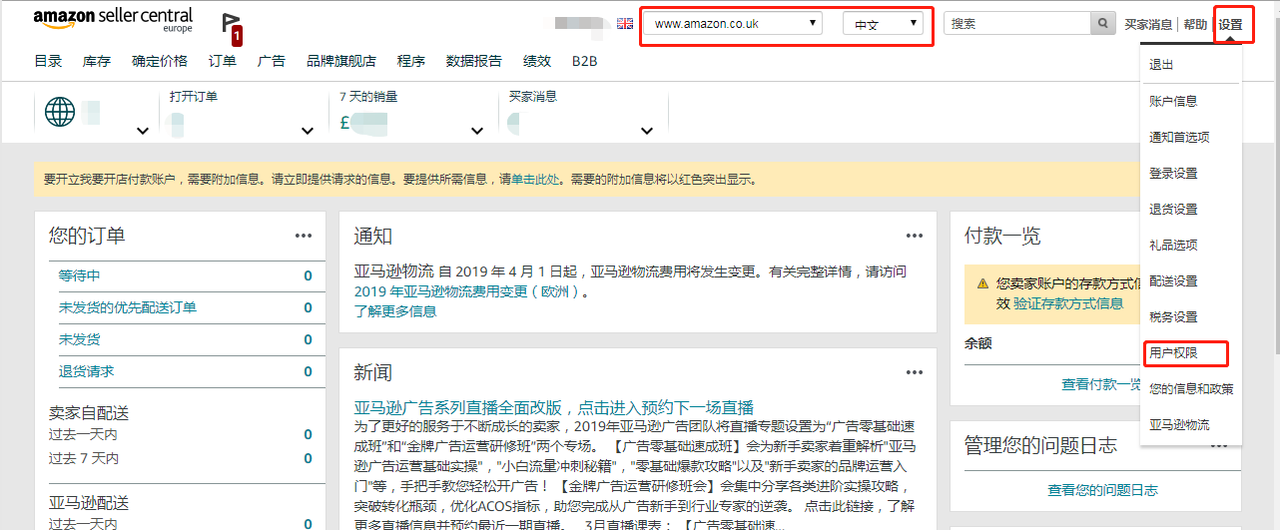Open the 品牌旗舰店 menu
1280x530 pixels.
[341, 61]
